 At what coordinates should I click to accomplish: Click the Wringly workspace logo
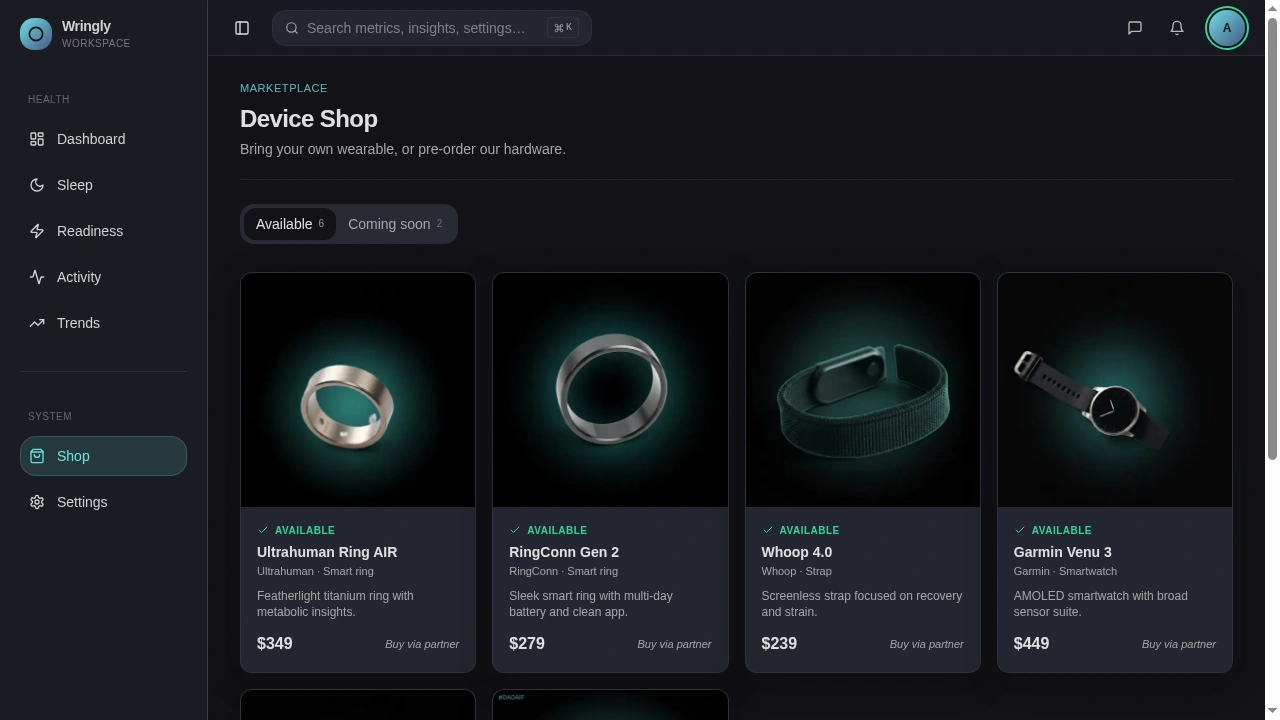[x=36, y=34]
